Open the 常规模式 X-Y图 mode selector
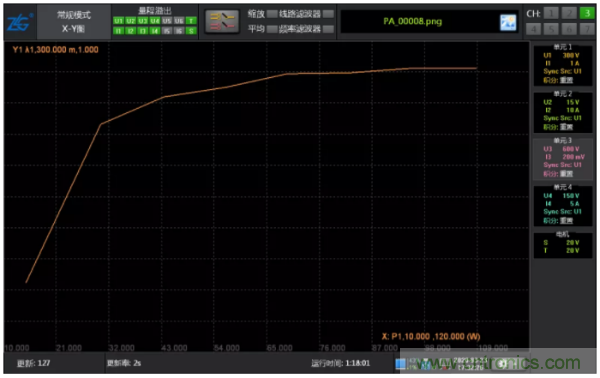The width and height of the screenshot is (600, 378). click(74, 22)
